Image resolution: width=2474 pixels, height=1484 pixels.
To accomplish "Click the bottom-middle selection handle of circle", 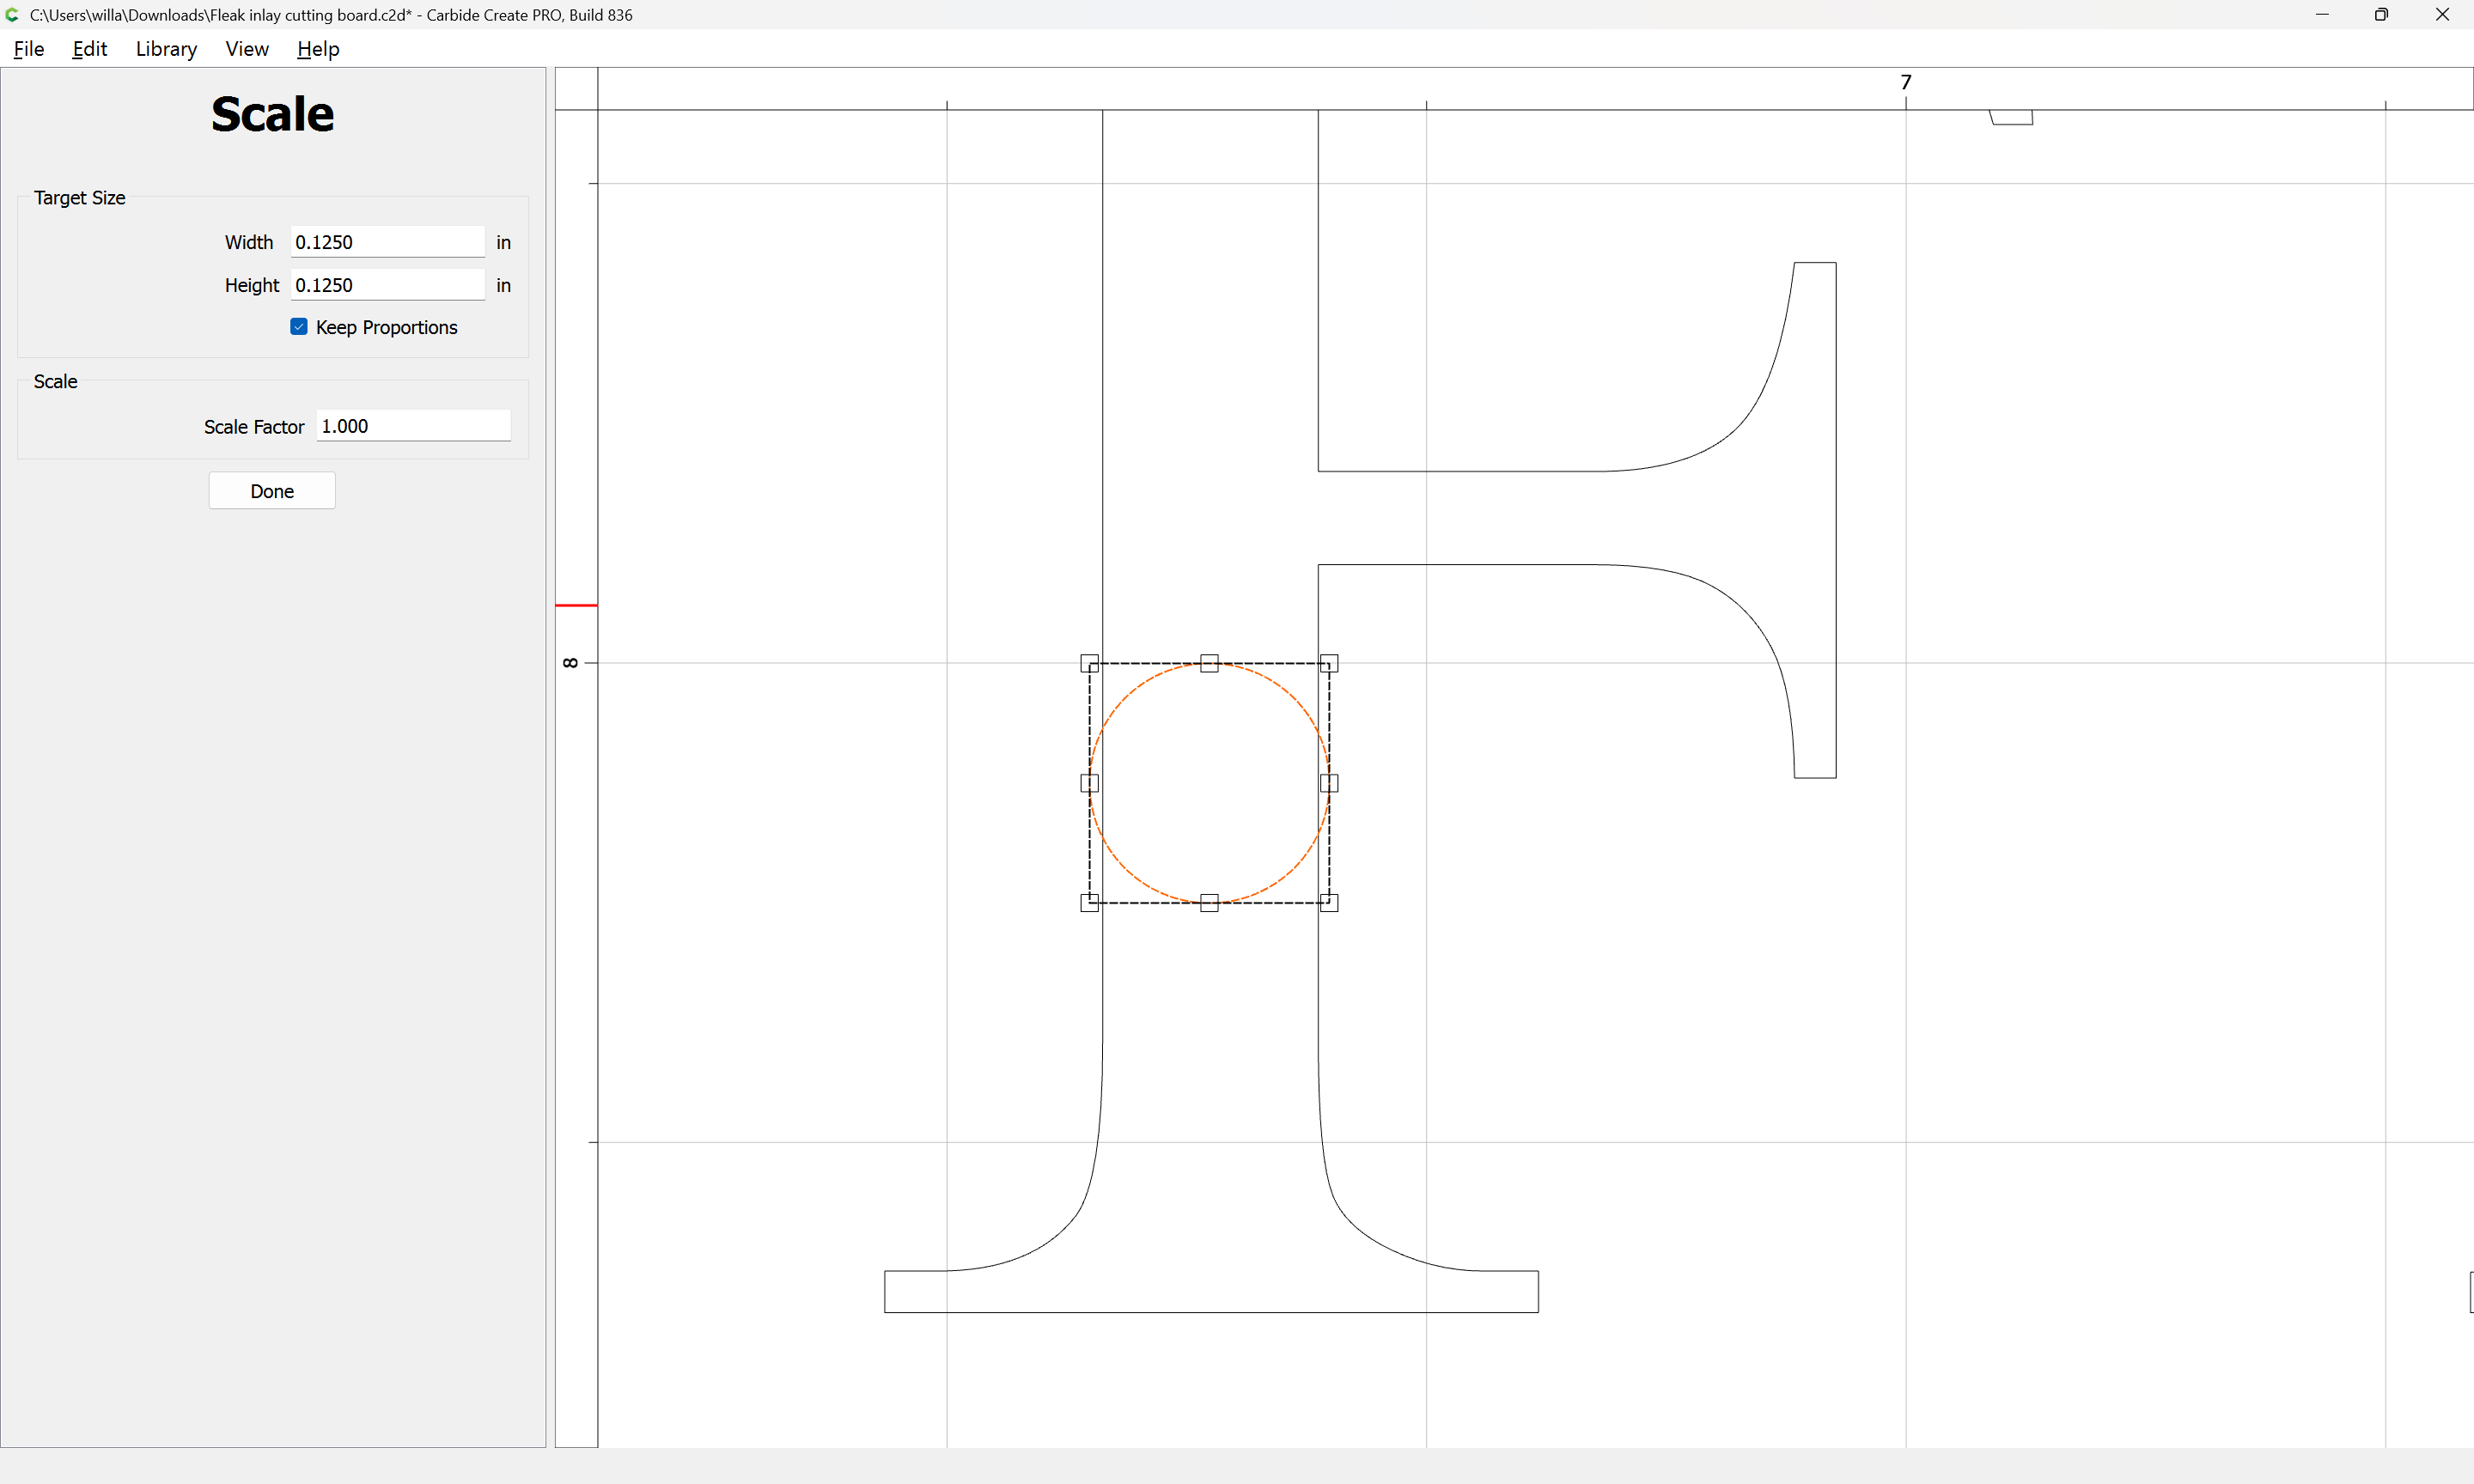I will [x=1209, y=903].
